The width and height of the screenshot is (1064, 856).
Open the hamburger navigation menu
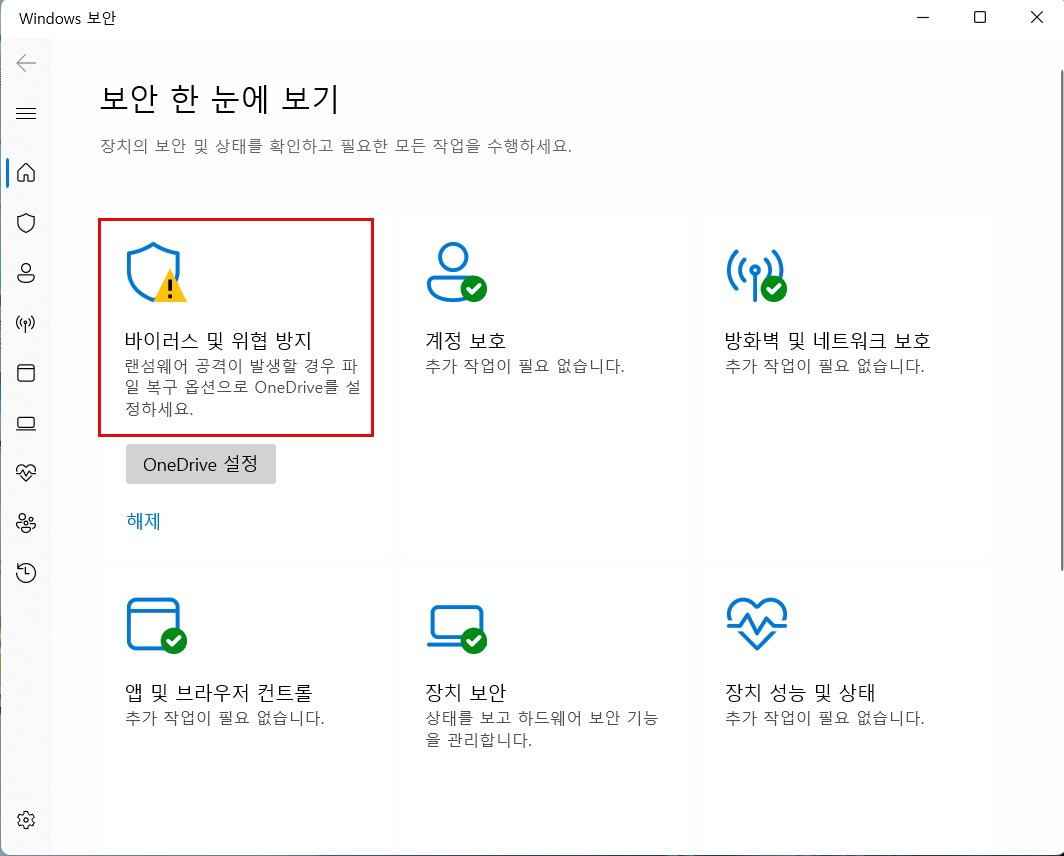[26, 113]
